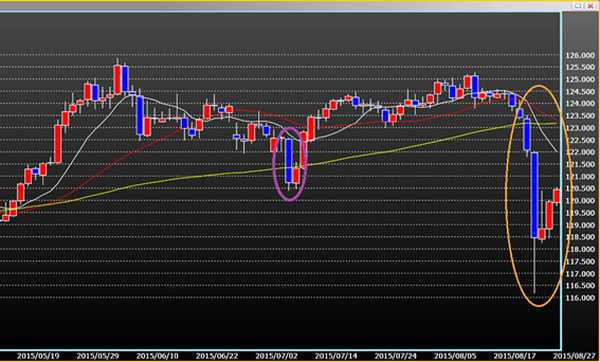Select the 2015/06/22 date label
Viewport: 600px width, 362px height.
pyautogui.click(x=217, y=356)
